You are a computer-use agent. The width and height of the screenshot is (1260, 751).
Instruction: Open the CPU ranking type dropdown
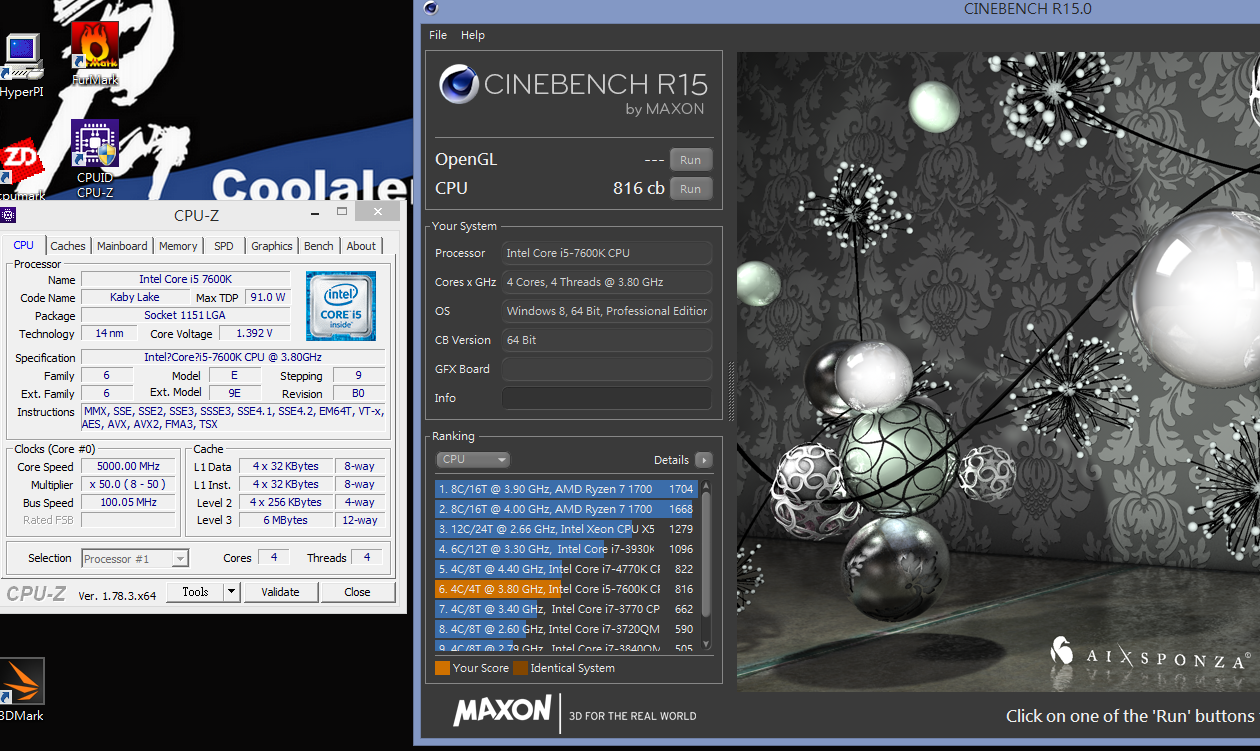(x=473, y=460)
